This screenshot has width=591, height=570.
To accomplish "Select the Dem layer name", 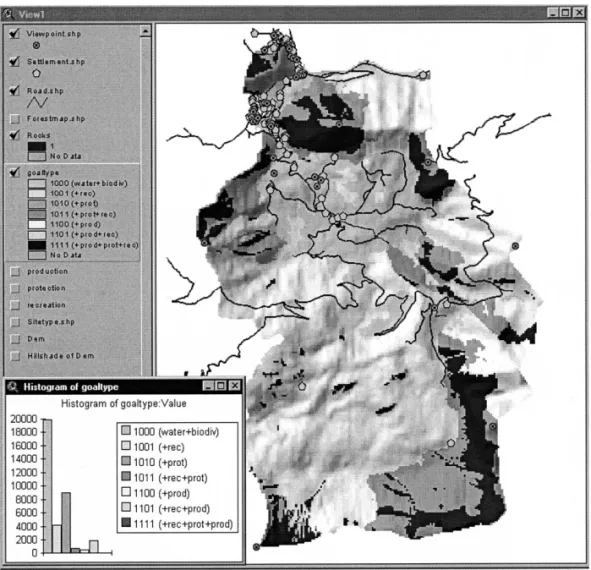I will point(36,339).
